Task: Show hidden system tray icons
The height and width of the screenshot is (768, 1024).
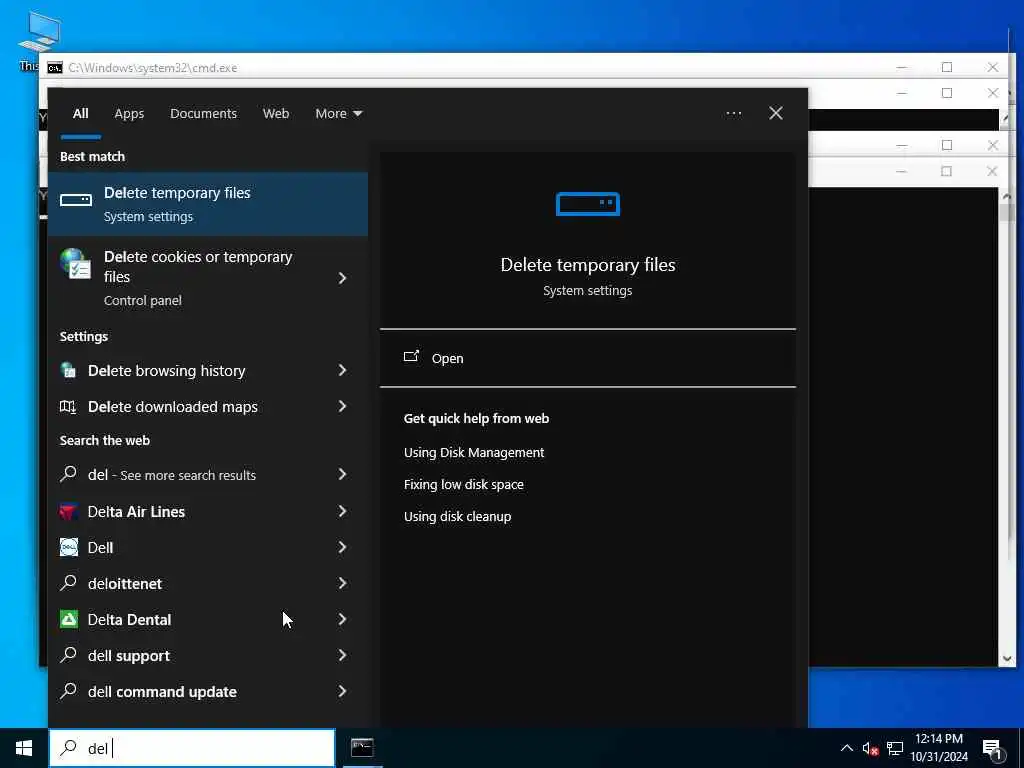Action: 846,748
